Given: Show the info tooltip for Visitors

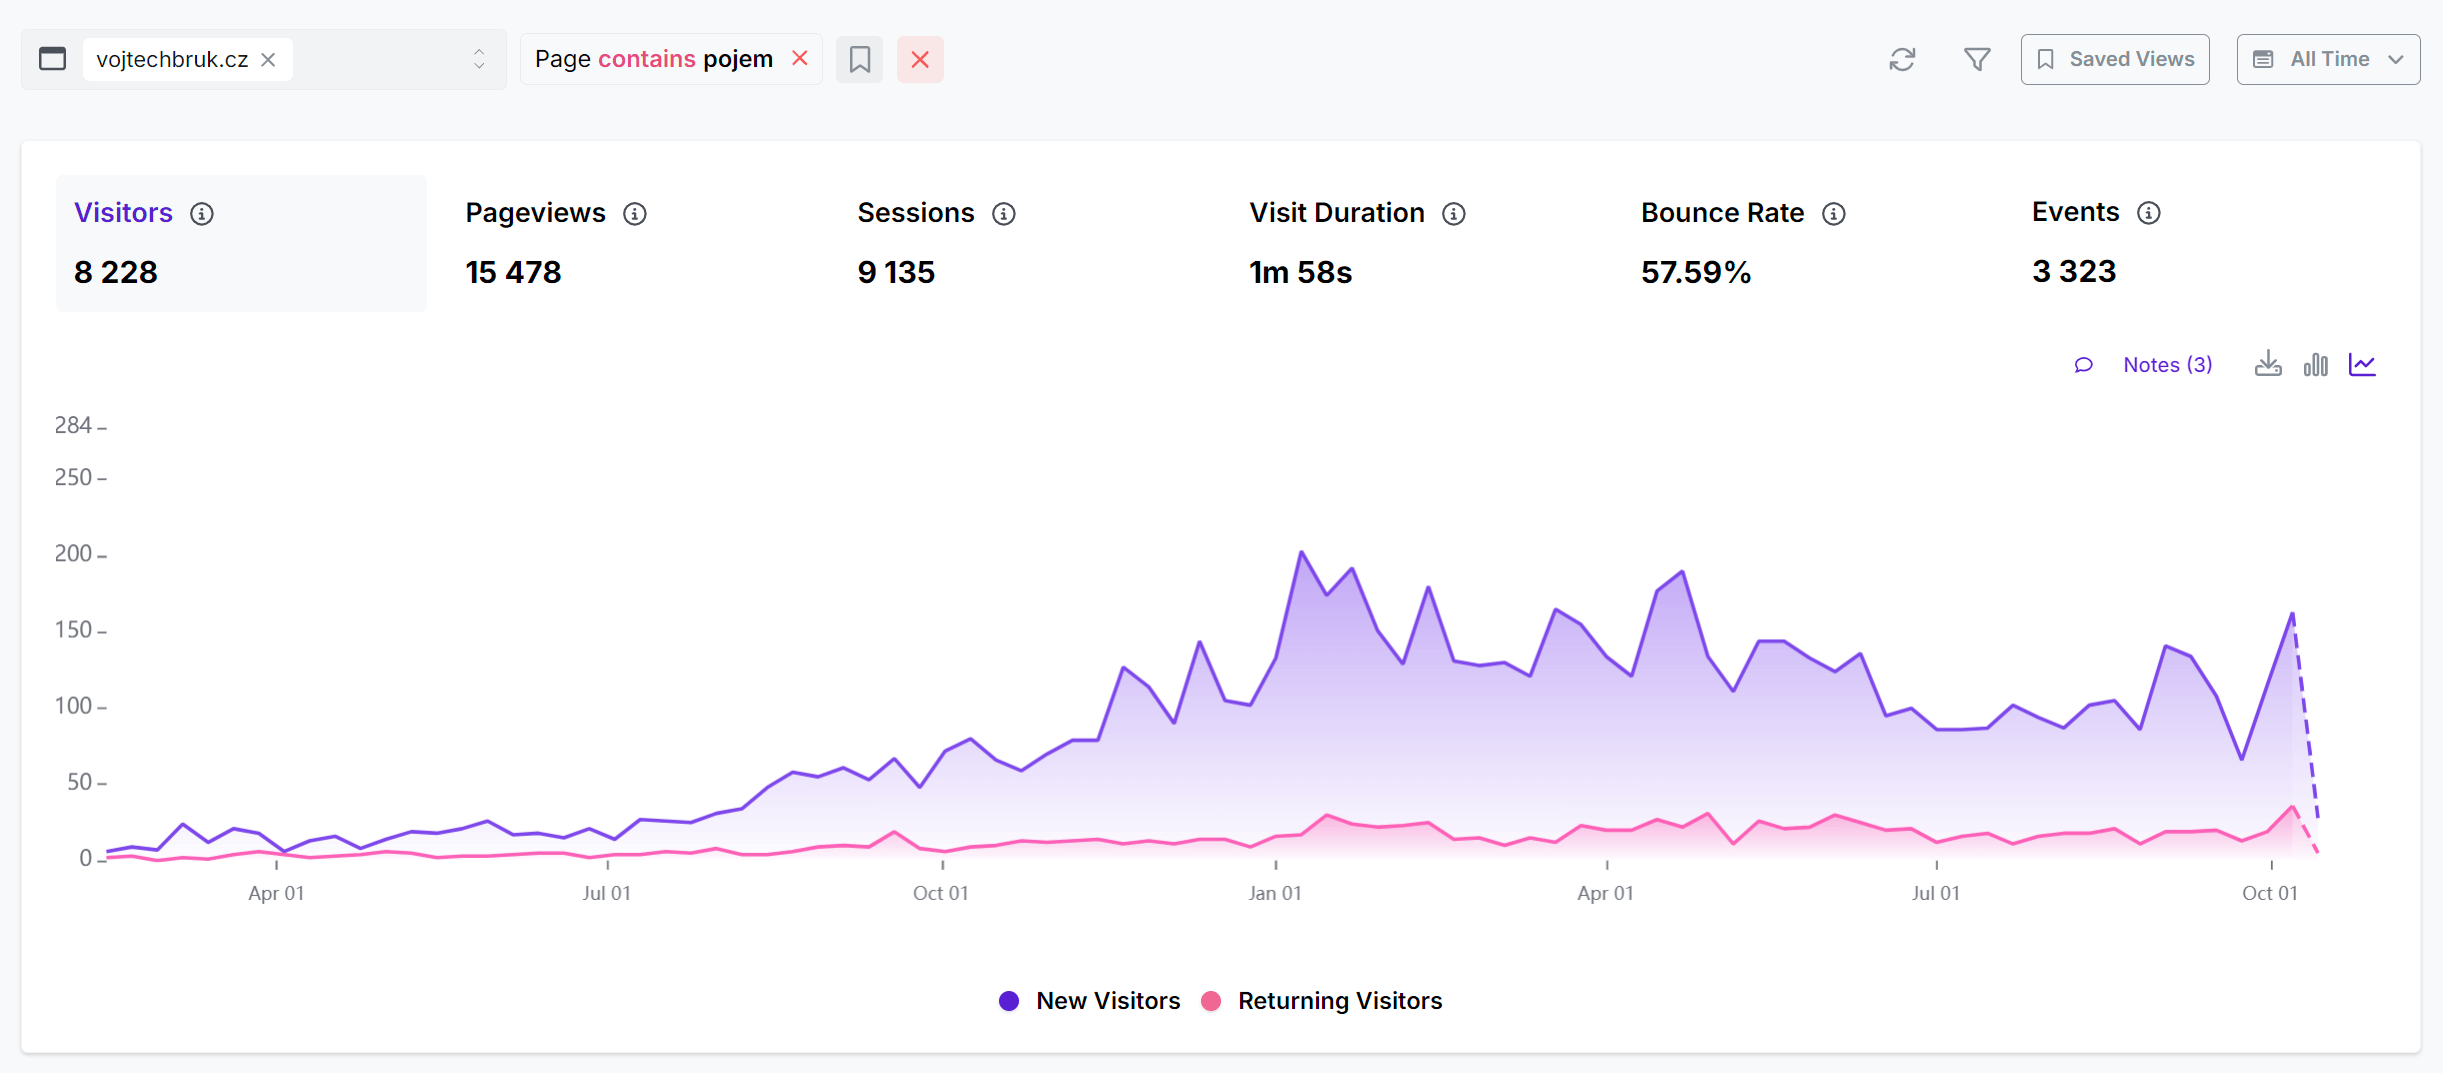Looking at the screenshot, I should pyautogui.click(x=202, y=214).
